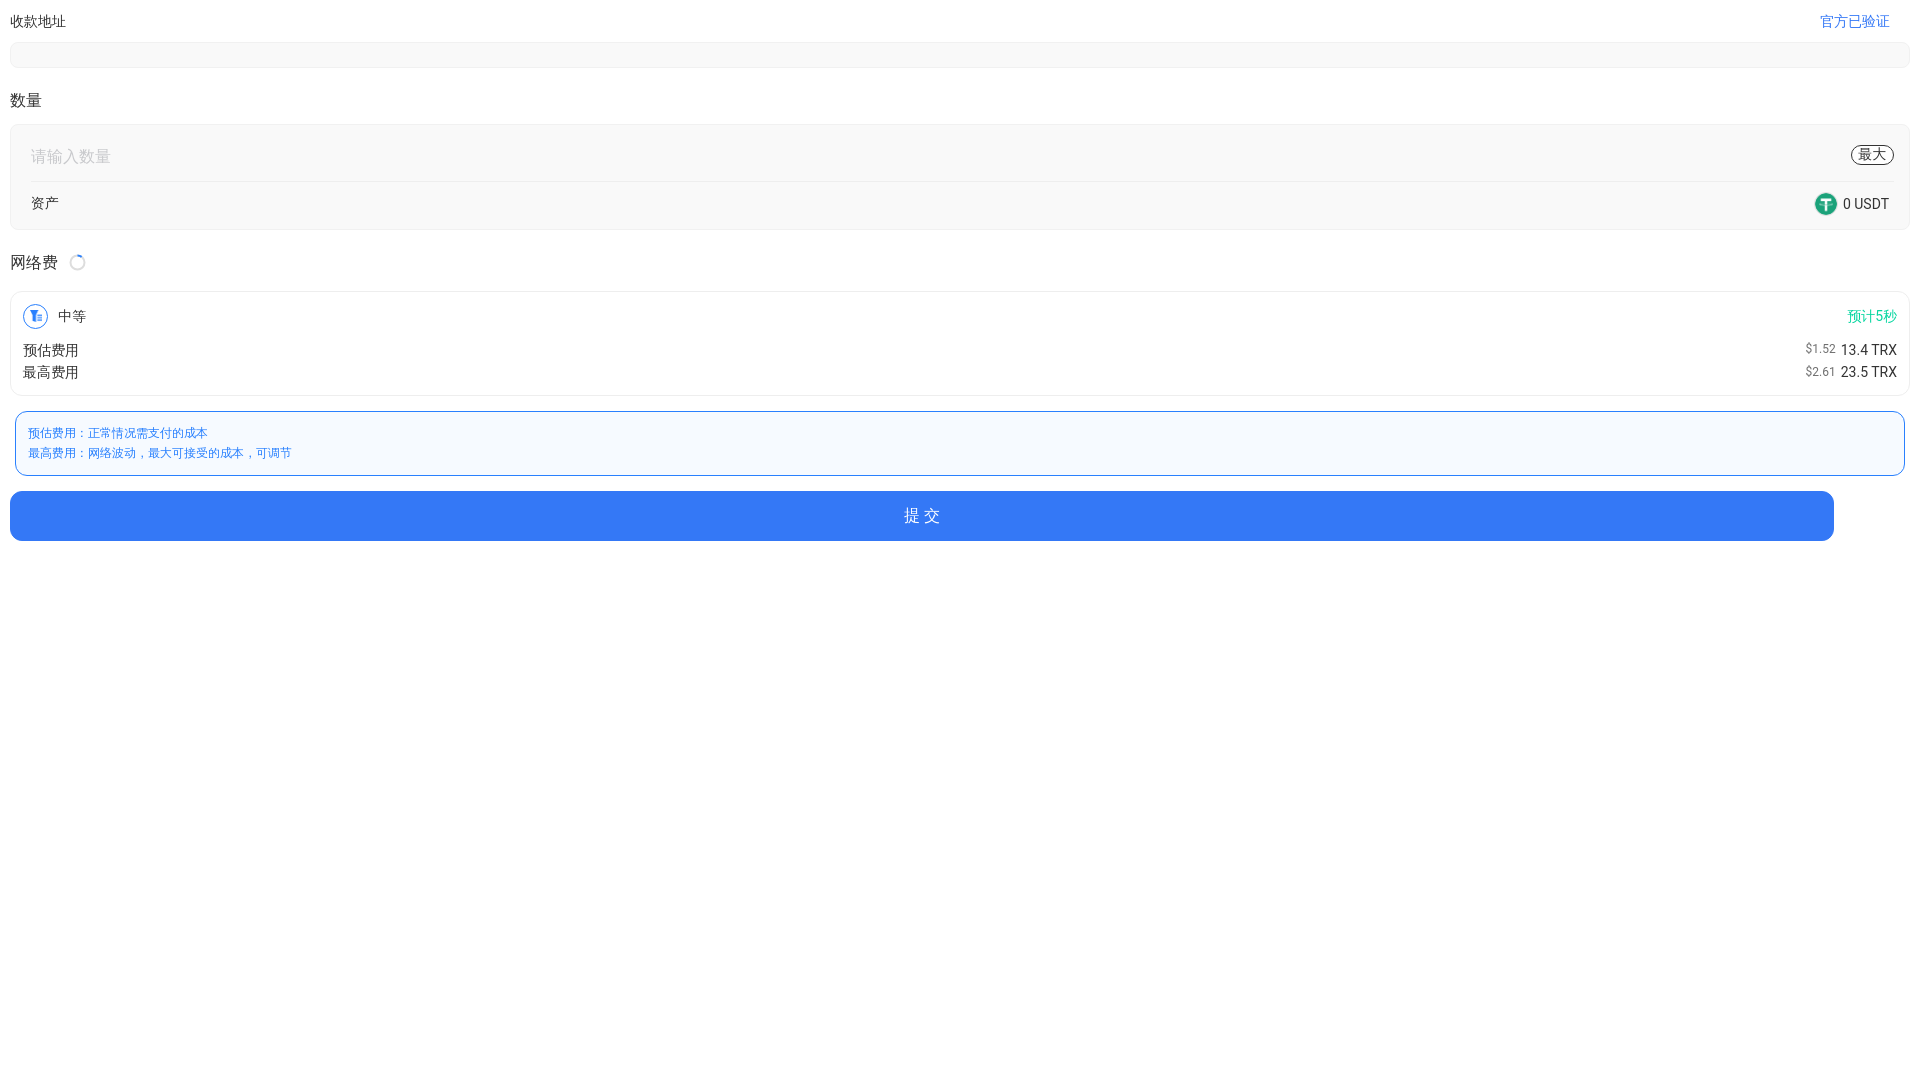This screenshot has width=1920, height=1080.
Task: Click the 收款地址 label text
Action: click(x=38, y=22)
